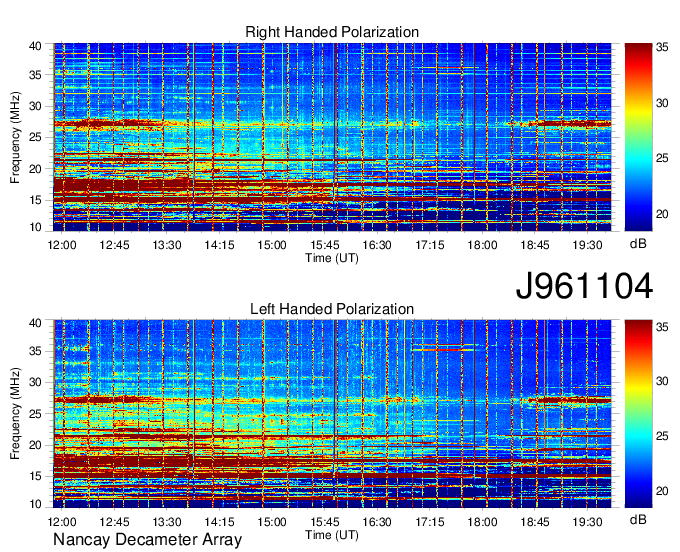Click 19:30 tick on left-handed plot time axis
This screenshot has width=680, height=552.
[588, 522]
